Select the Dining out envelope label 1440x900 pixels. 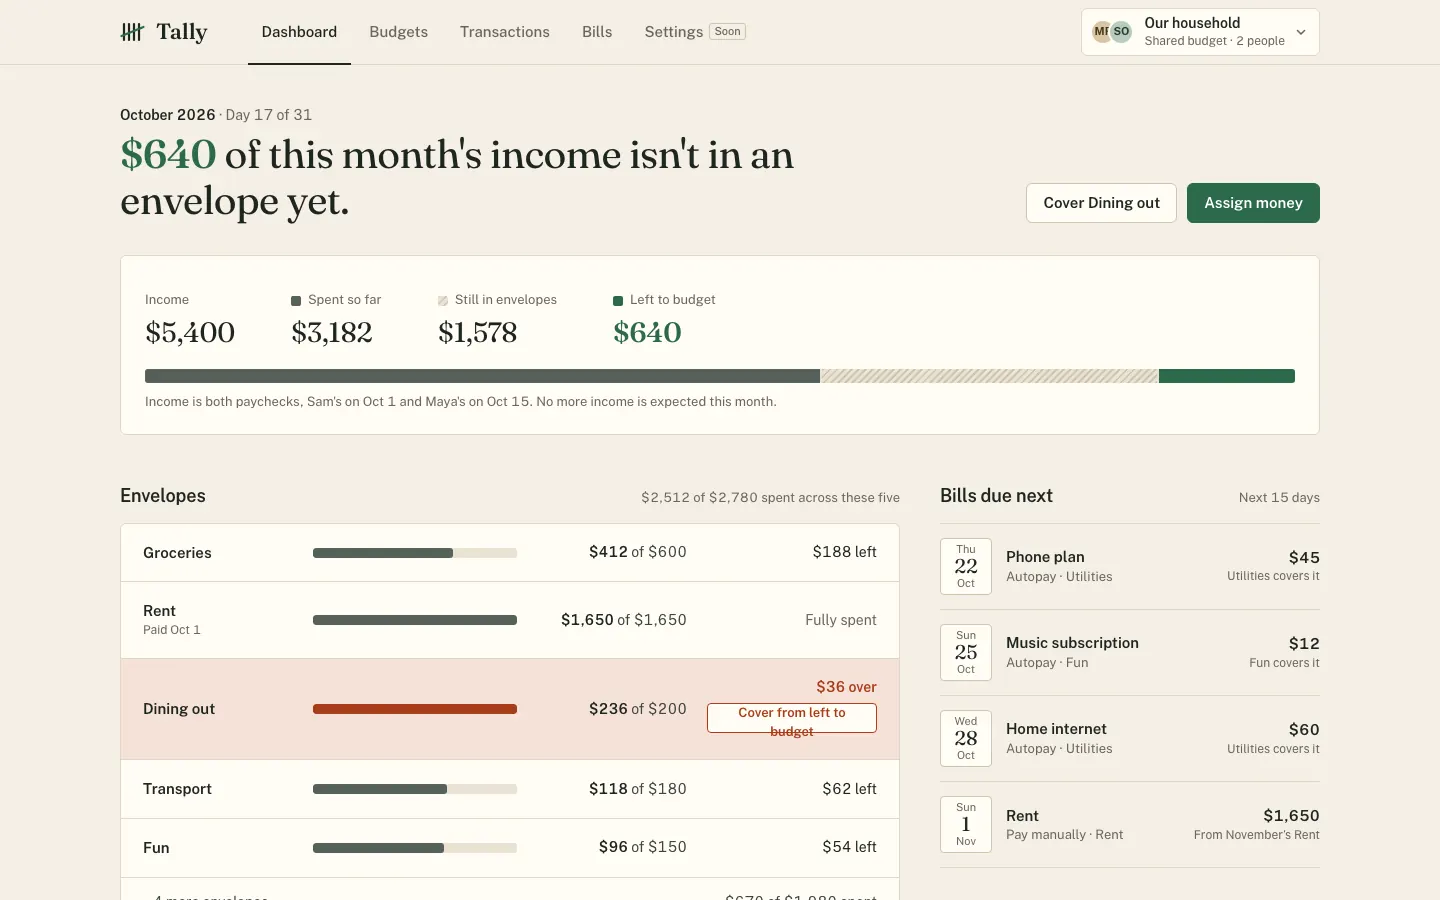[x=179, y=709]
